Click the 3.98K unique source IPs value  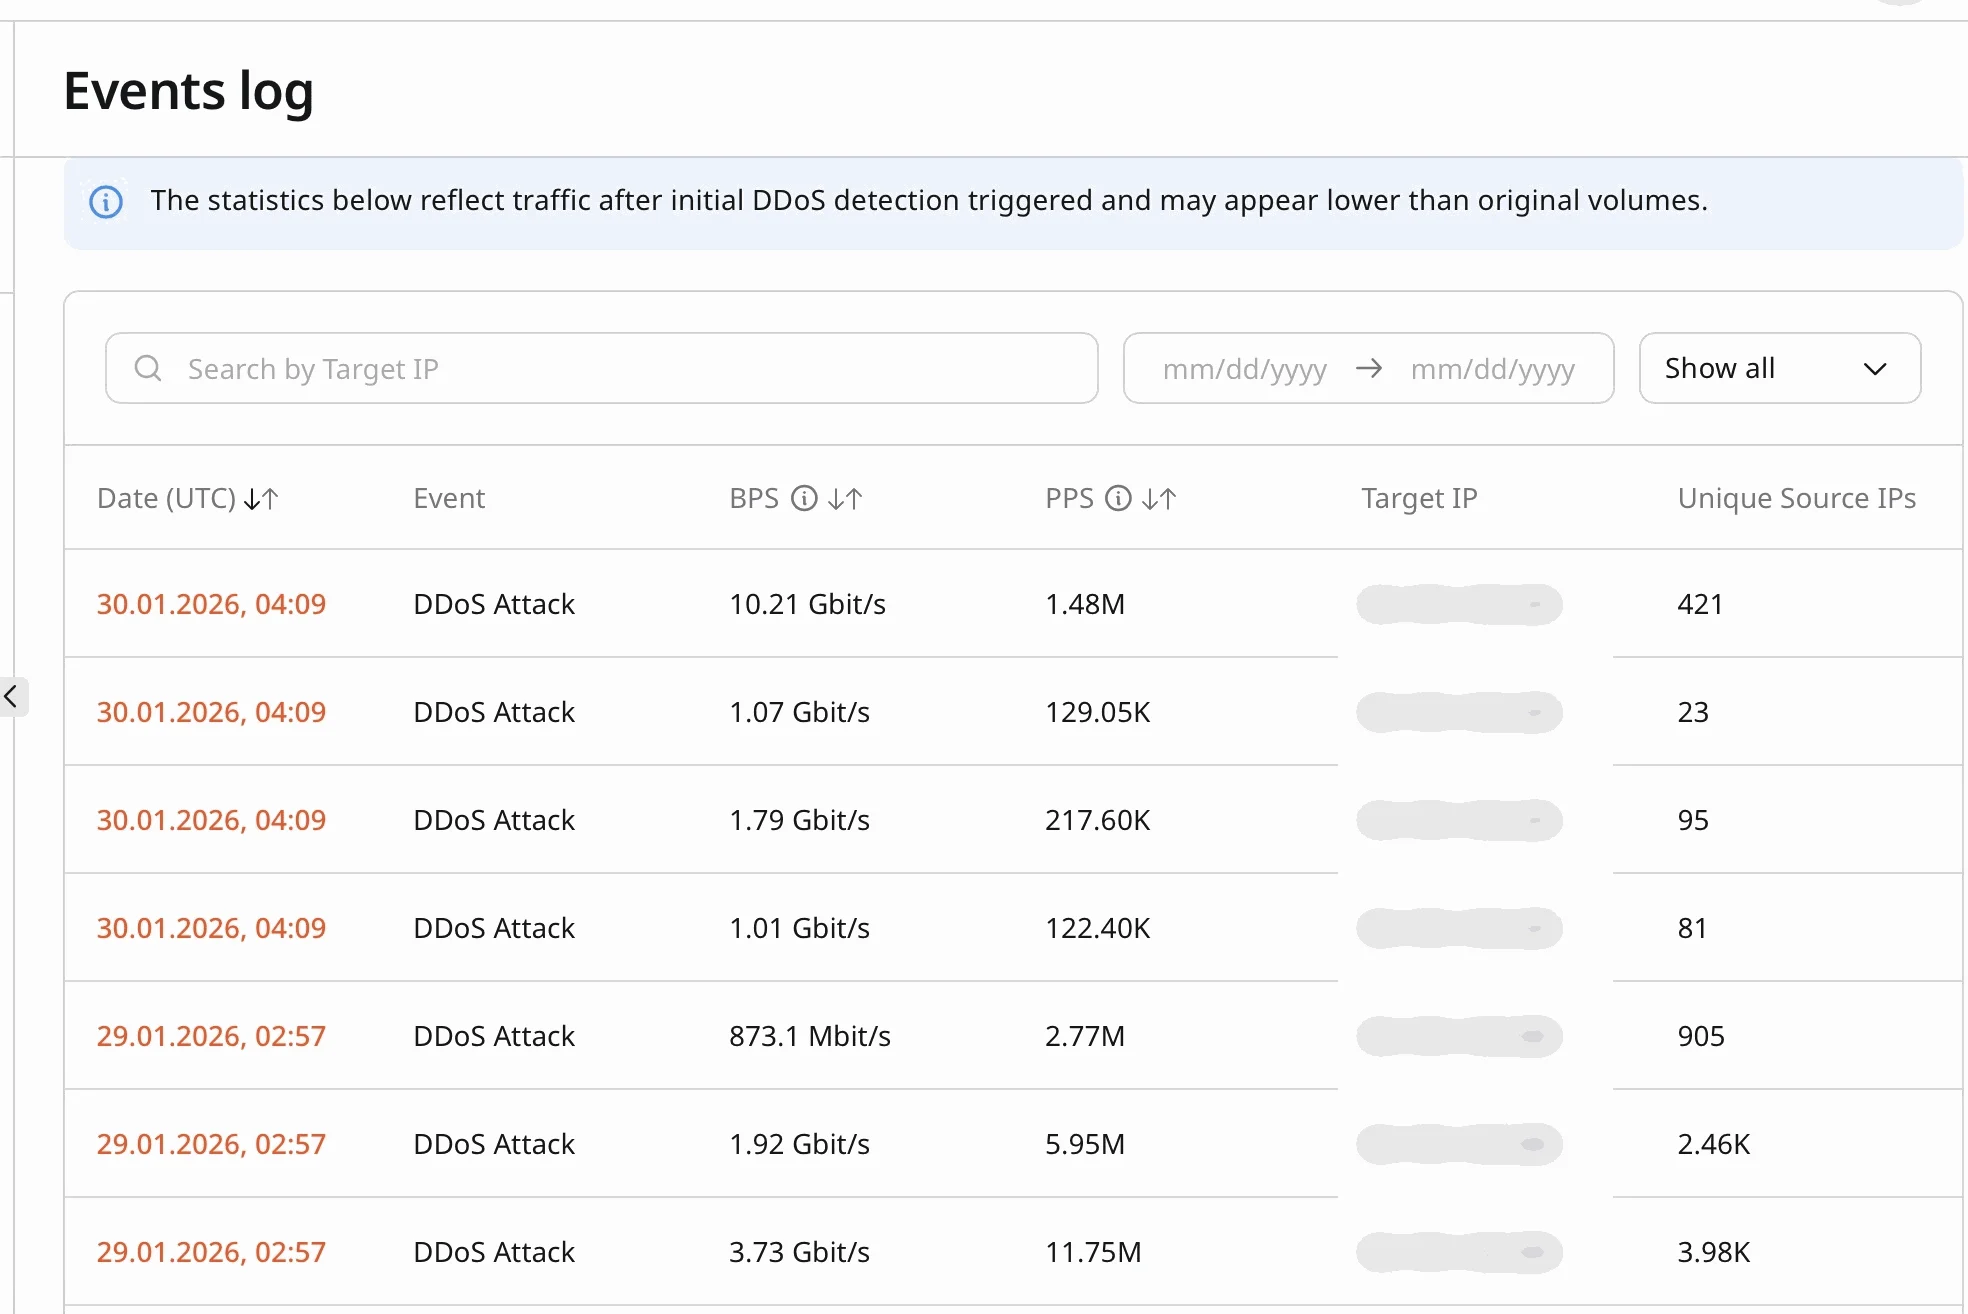[1714, 1252]
